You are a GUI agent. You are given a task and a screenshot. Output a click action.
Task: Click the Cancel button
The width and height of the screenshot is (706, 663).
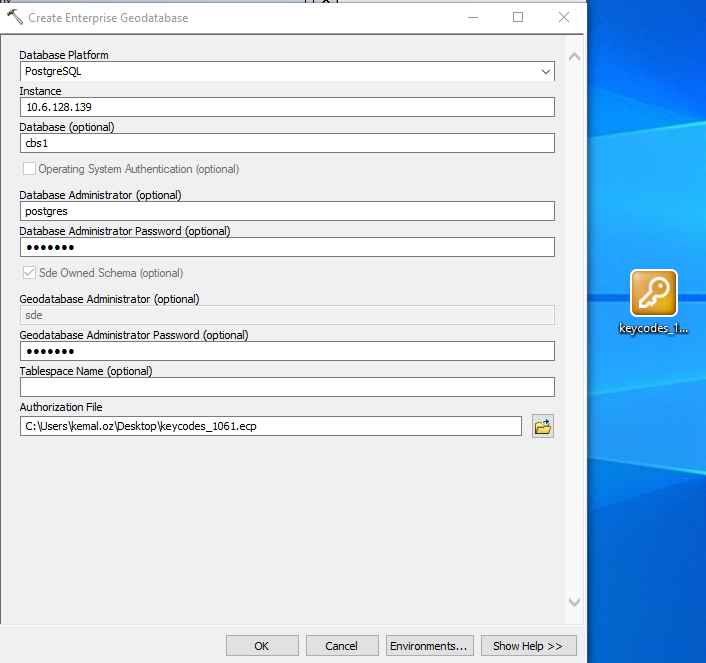coord(342,646)
